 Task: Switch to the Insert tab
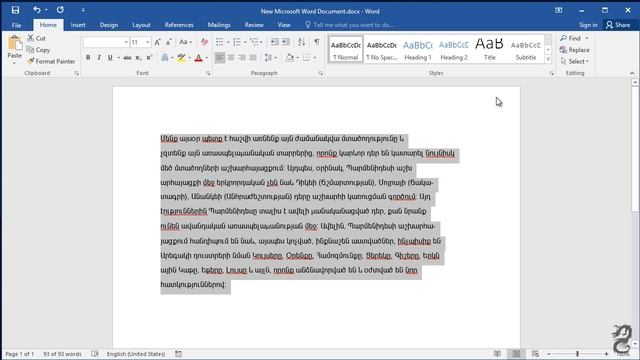point(78,25)
